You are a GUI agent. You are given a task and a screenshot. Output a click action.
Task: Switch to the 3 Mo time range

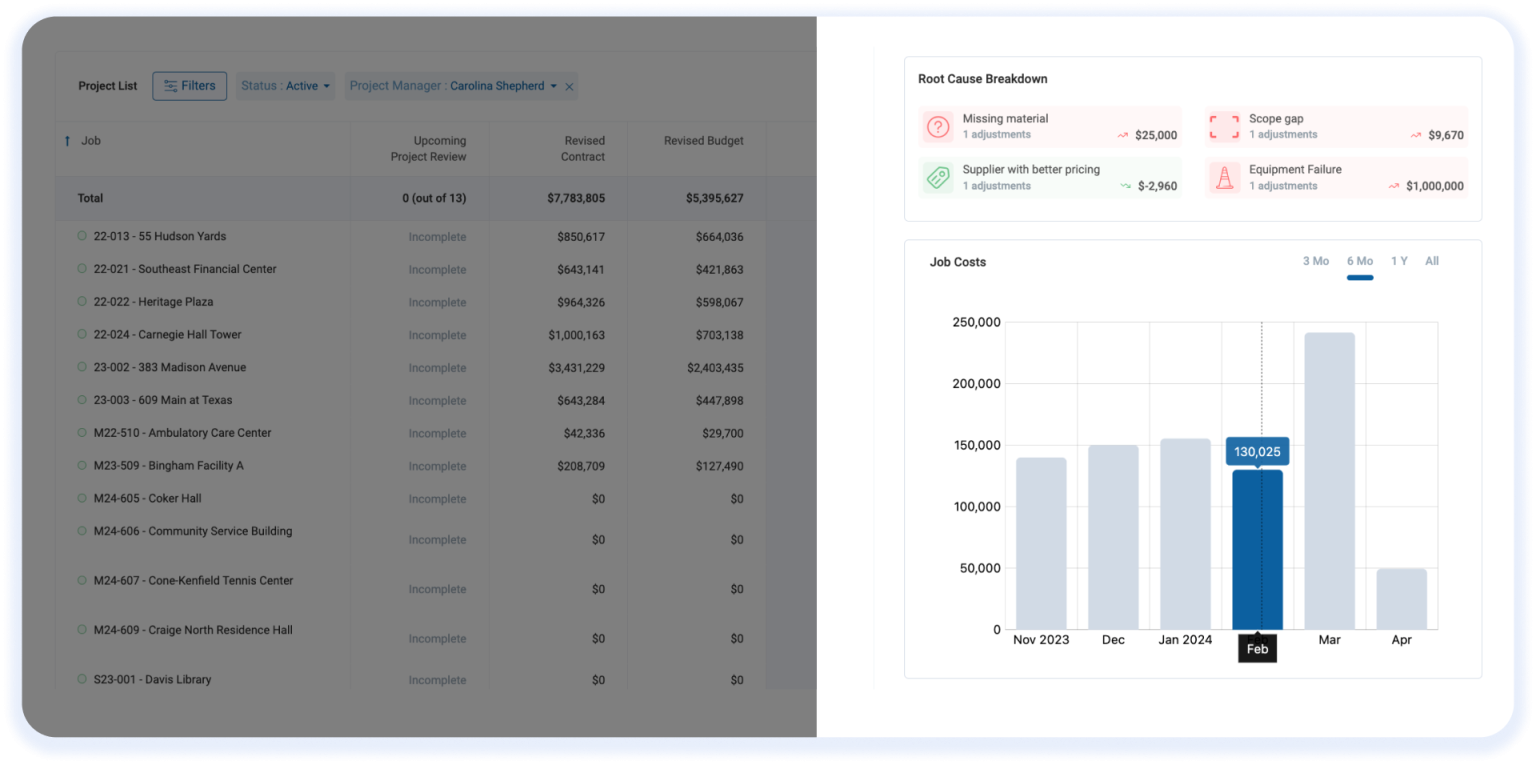pyautogui.click(x=1315, y=260)
